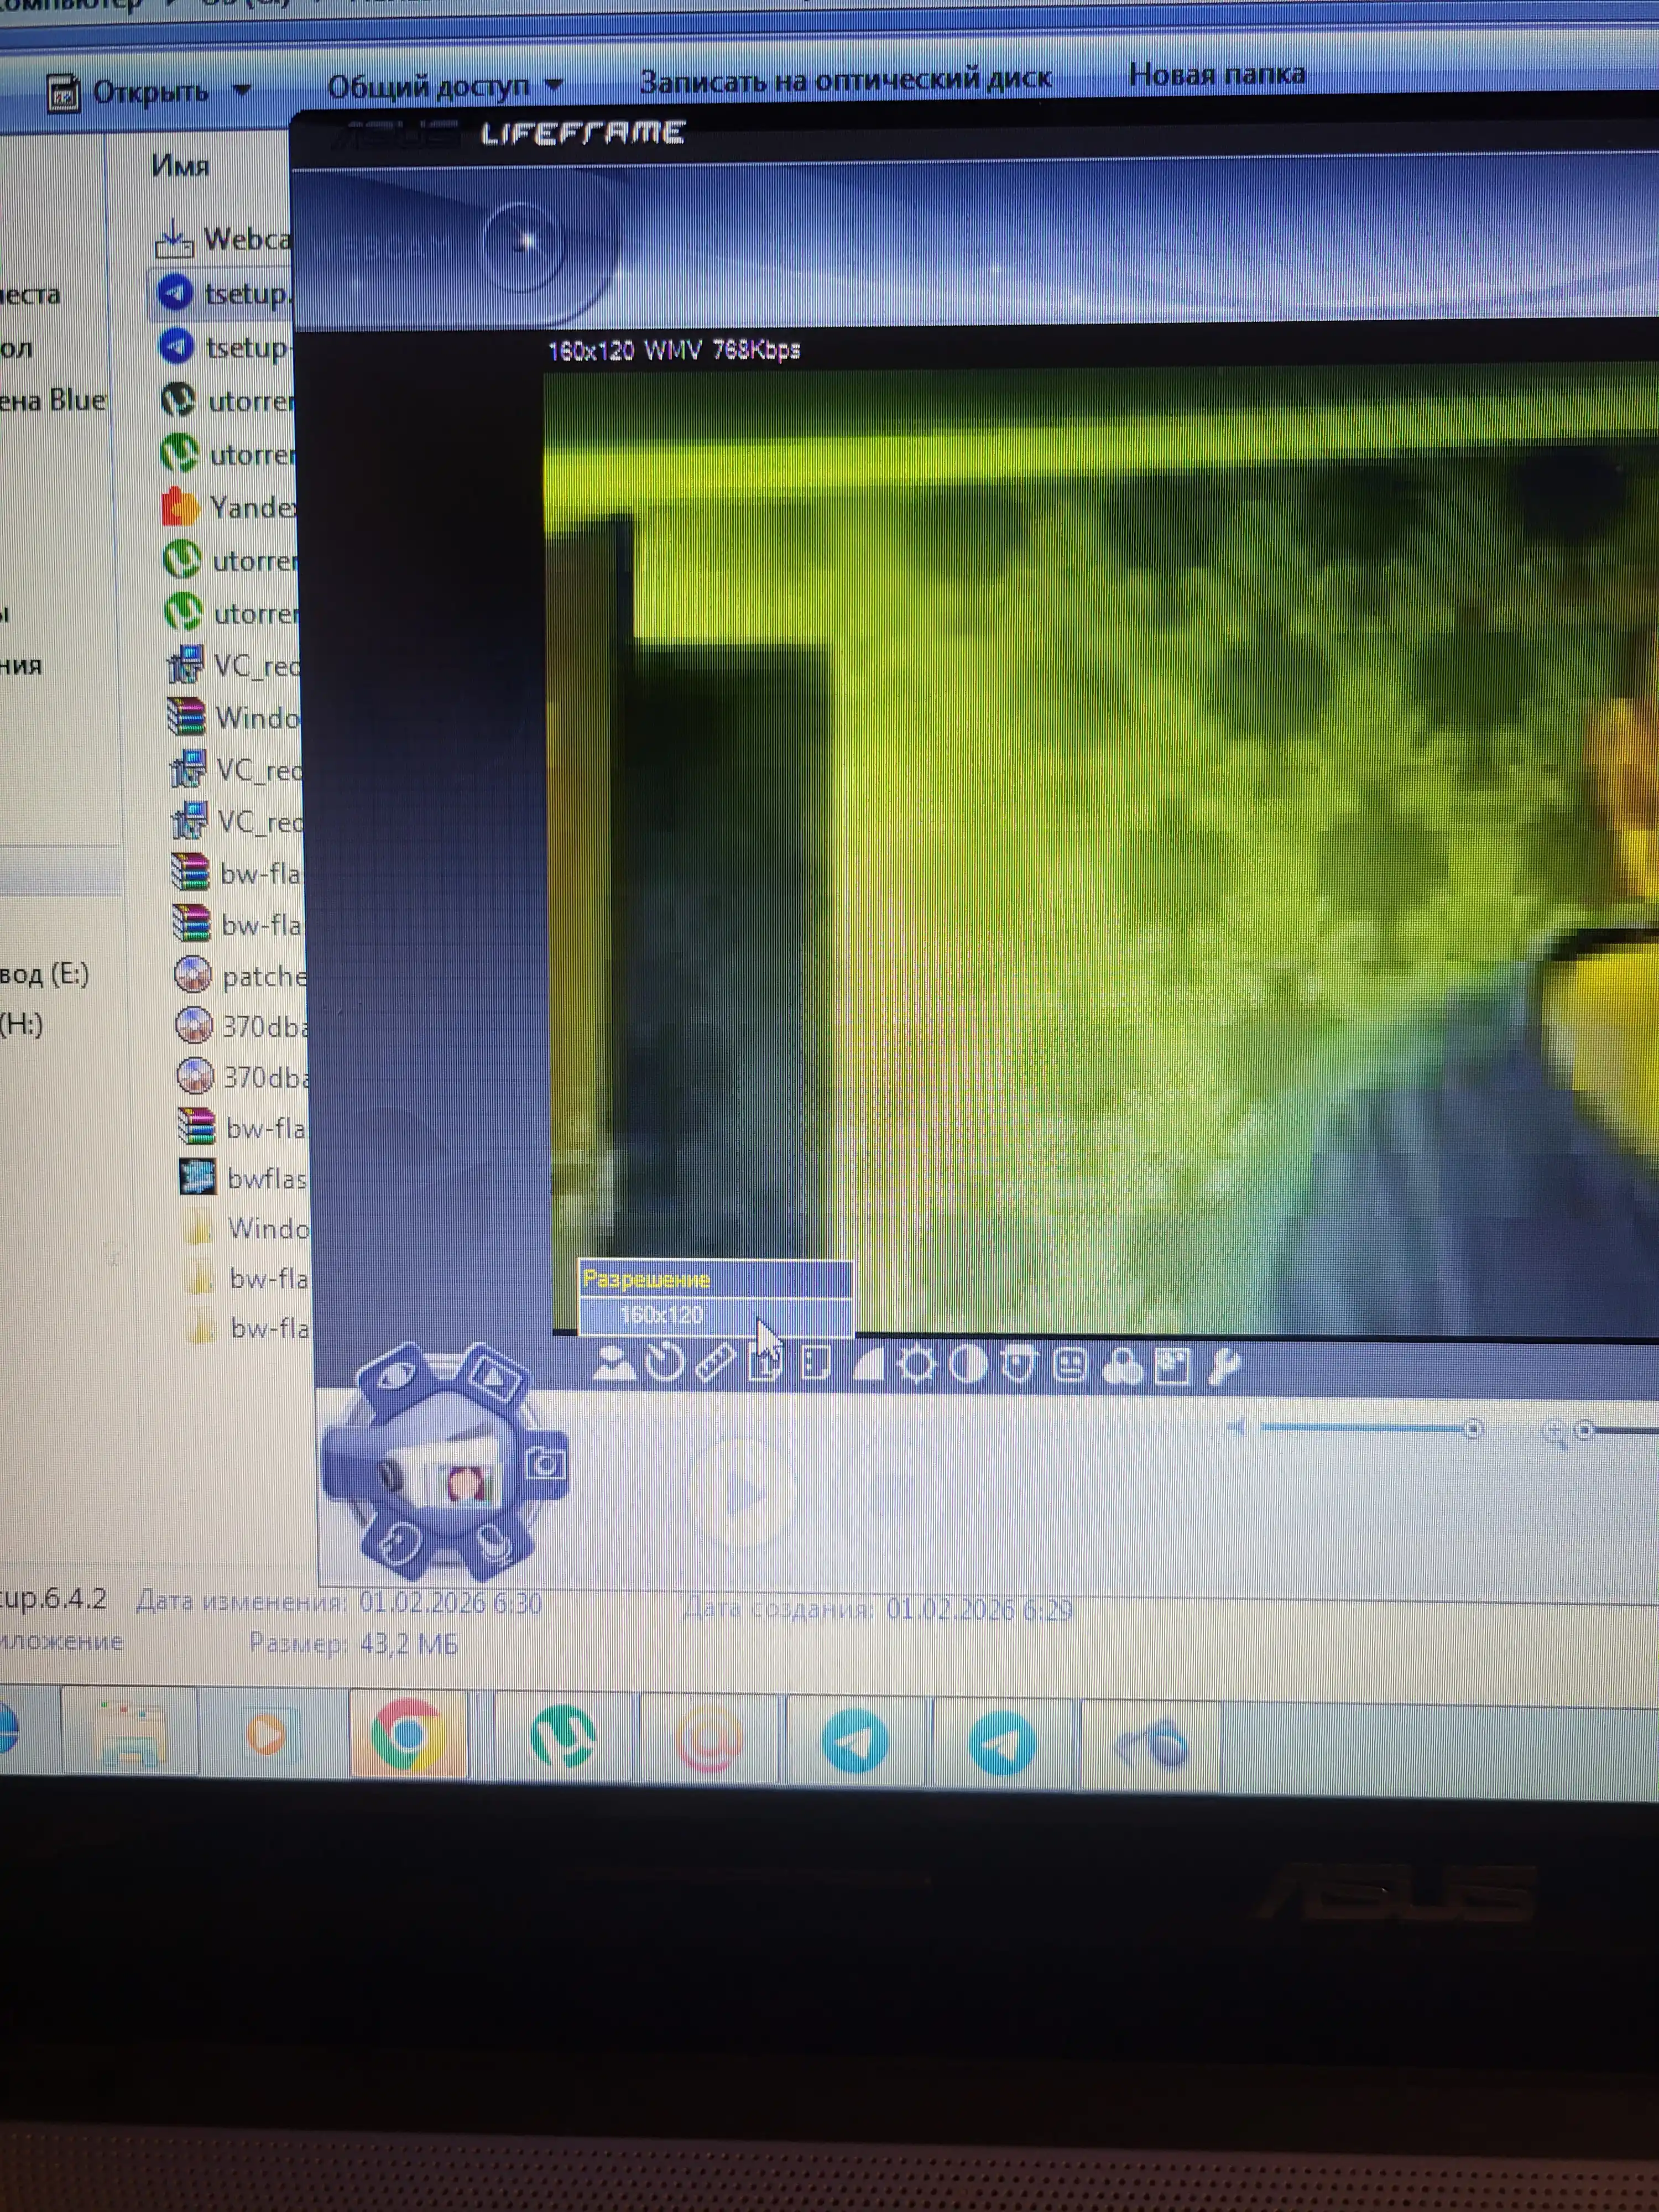Viewport: 1659px width, 2212px height.
Task: Switch mode dial to eye monitor mode
Action: pos(395,1374)
